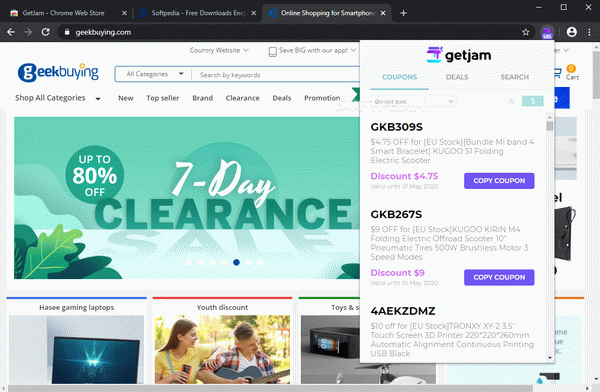600x392 pixels.
Task: Open the Chrome profile avatar menu
Action: [571, 32]
